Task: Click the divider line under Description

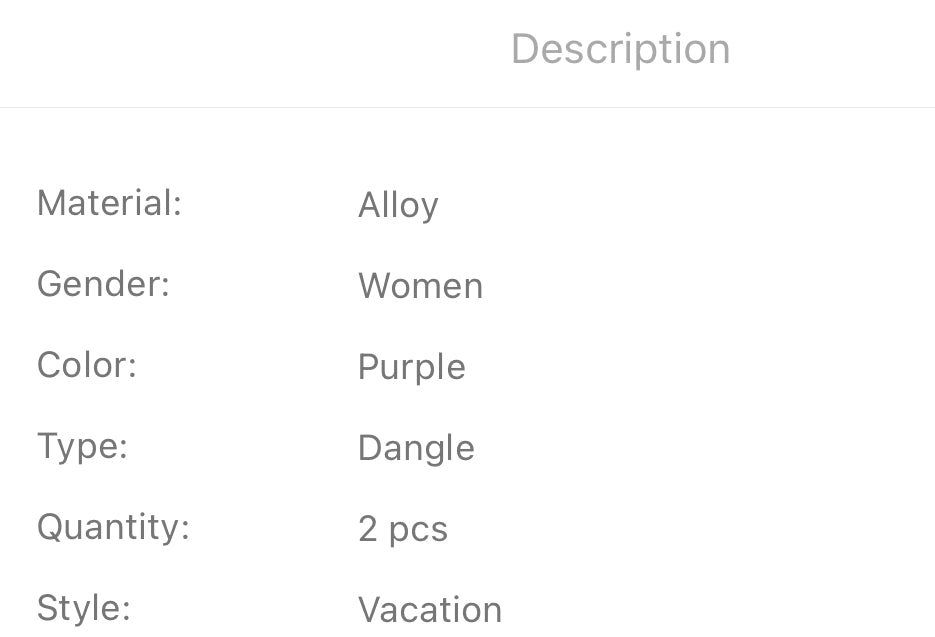Action: click(467, 107)
